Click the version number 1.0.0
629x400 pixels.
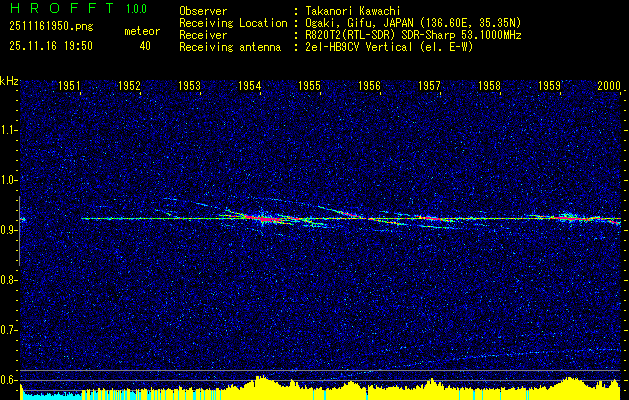click(136, 9)
